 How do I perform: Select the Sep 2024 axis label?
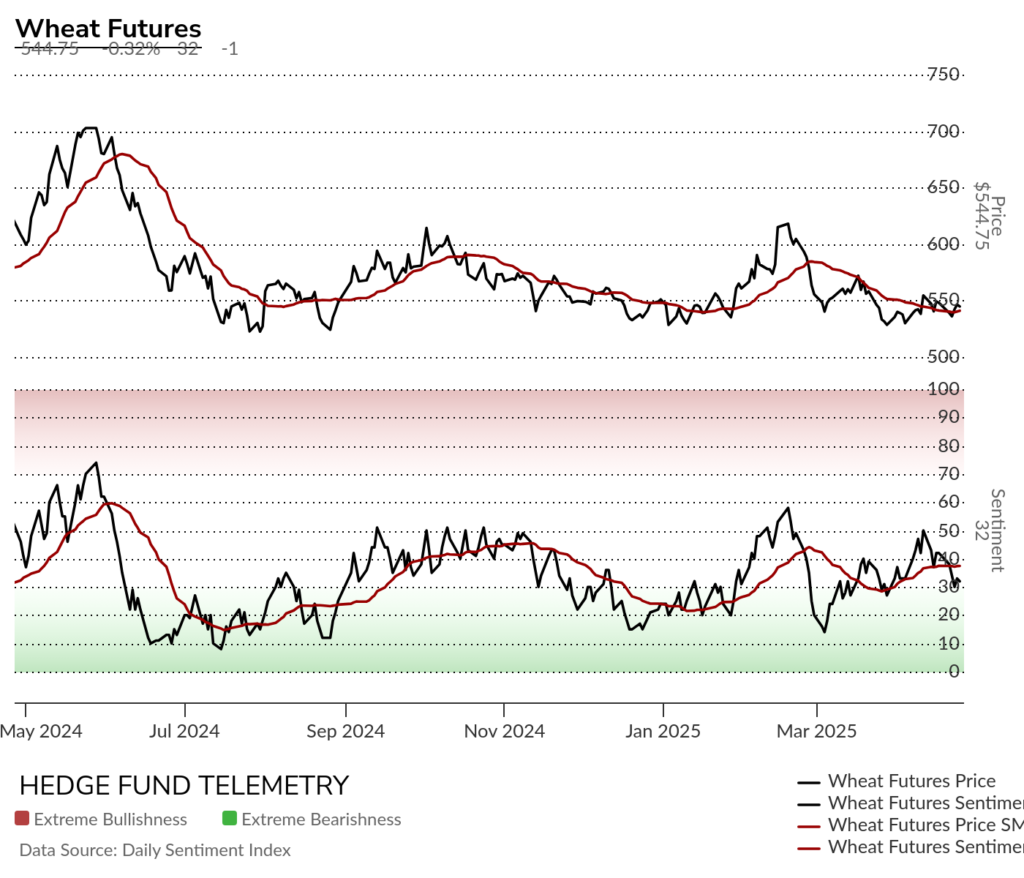click(345, 731)
